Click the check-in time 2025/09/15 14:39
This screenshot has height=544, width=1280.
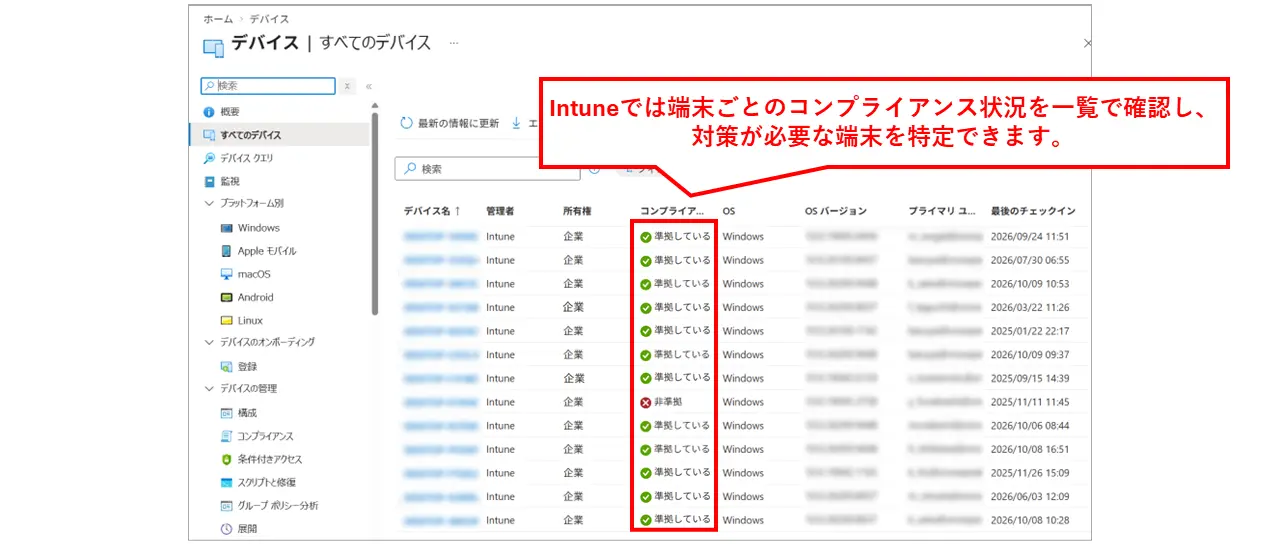click(x=1030, y=378)
